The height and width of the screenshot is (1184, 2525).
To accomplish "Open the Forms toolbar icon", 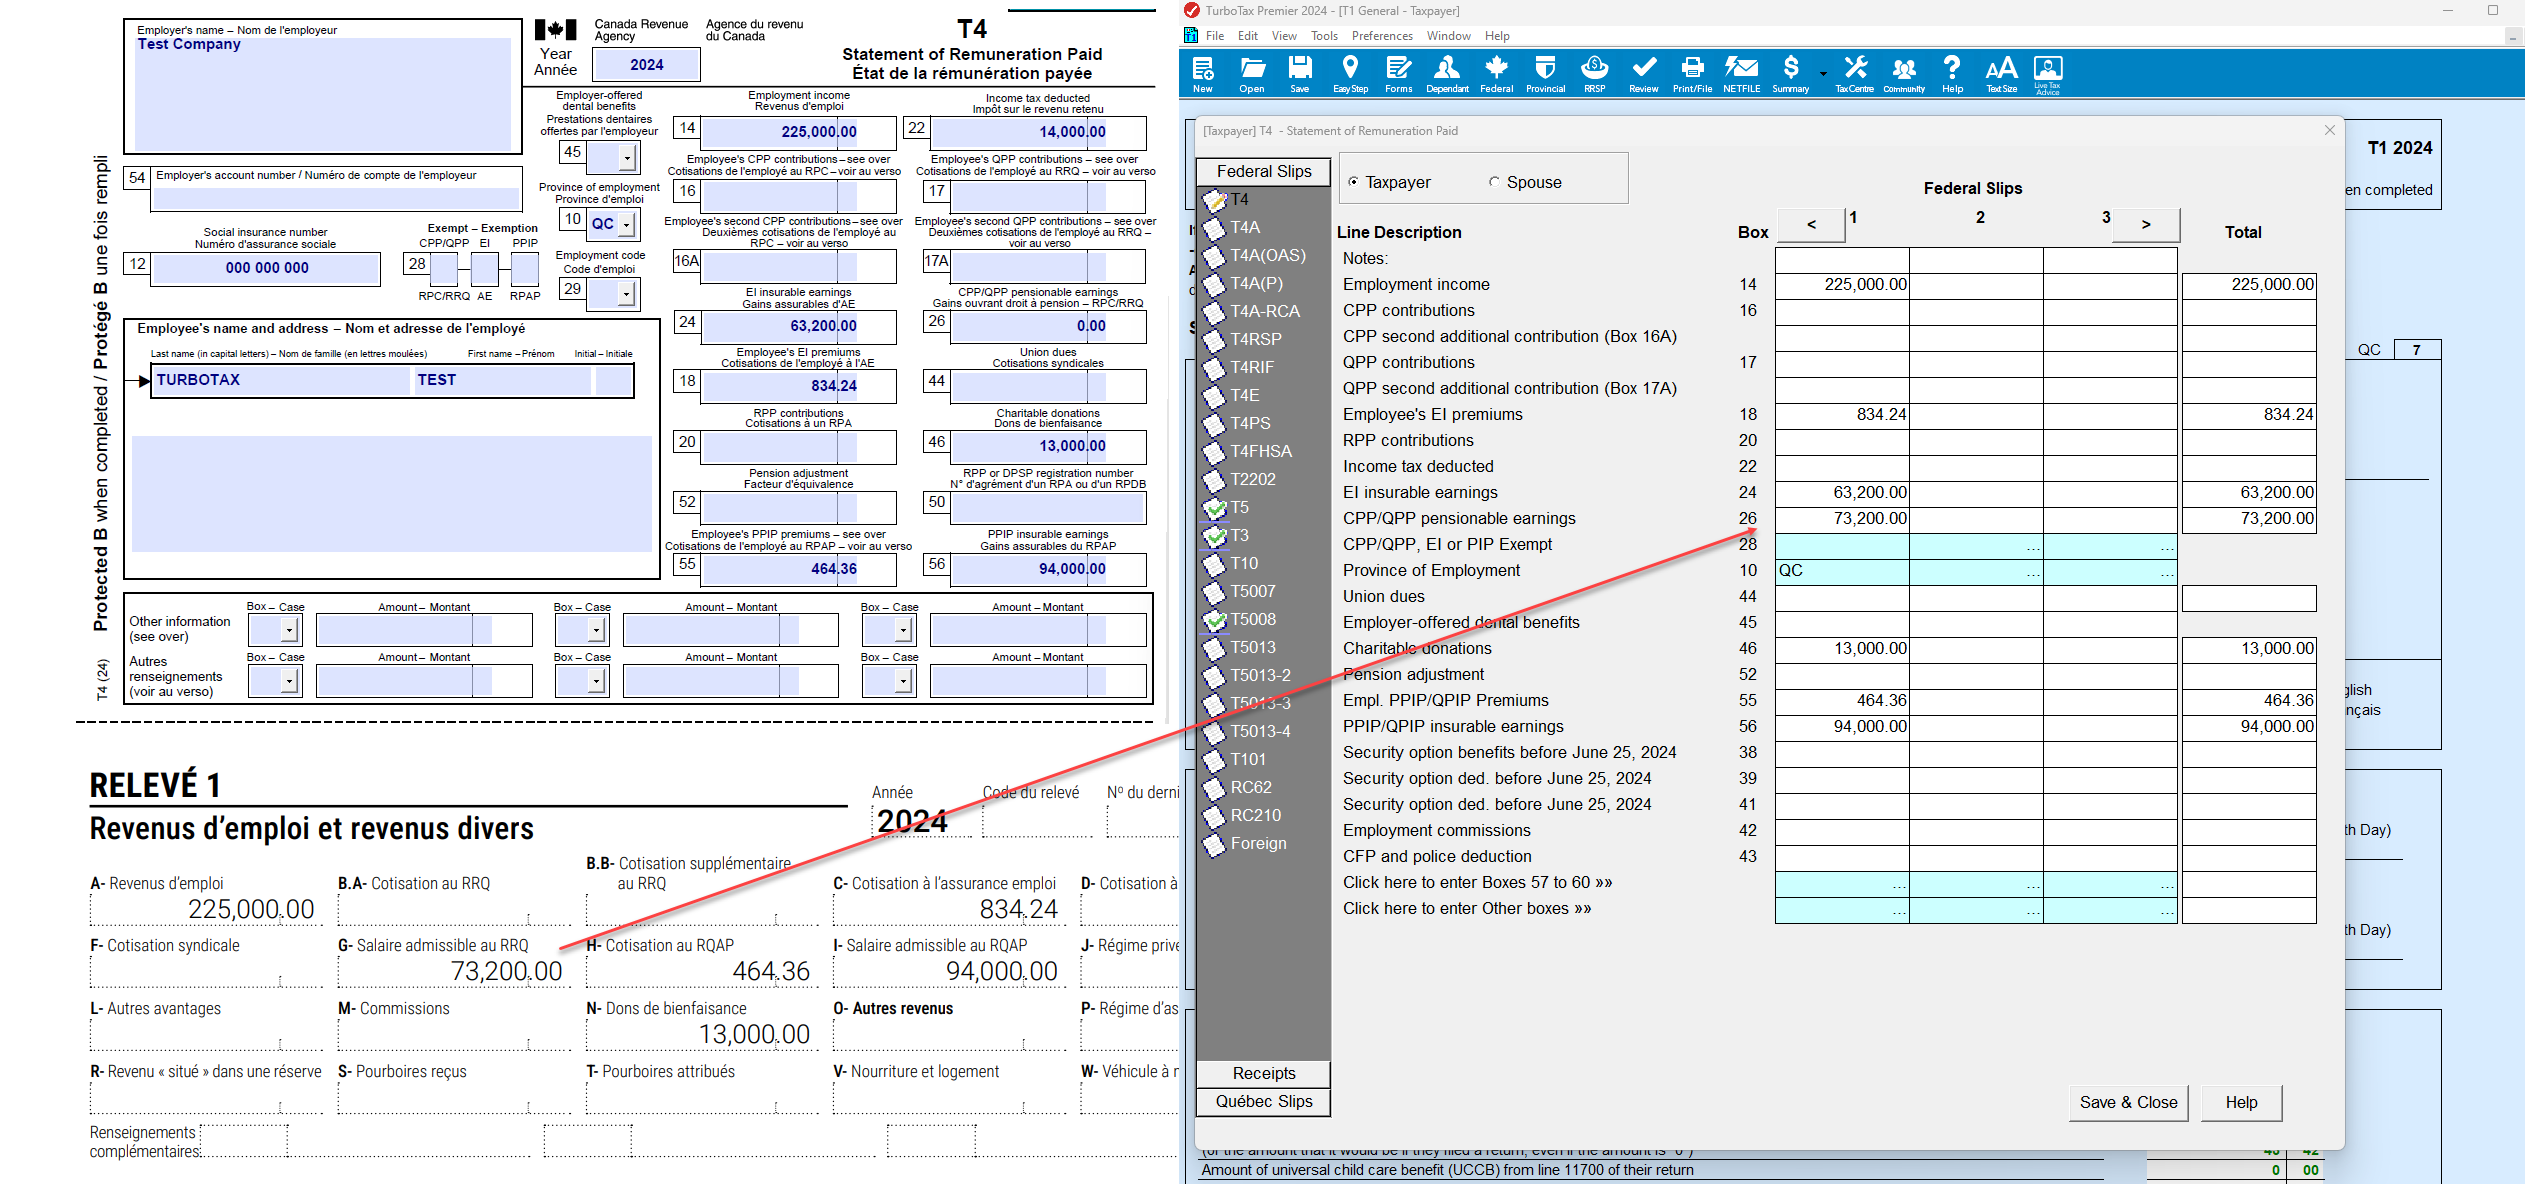I will point(1398,74).
